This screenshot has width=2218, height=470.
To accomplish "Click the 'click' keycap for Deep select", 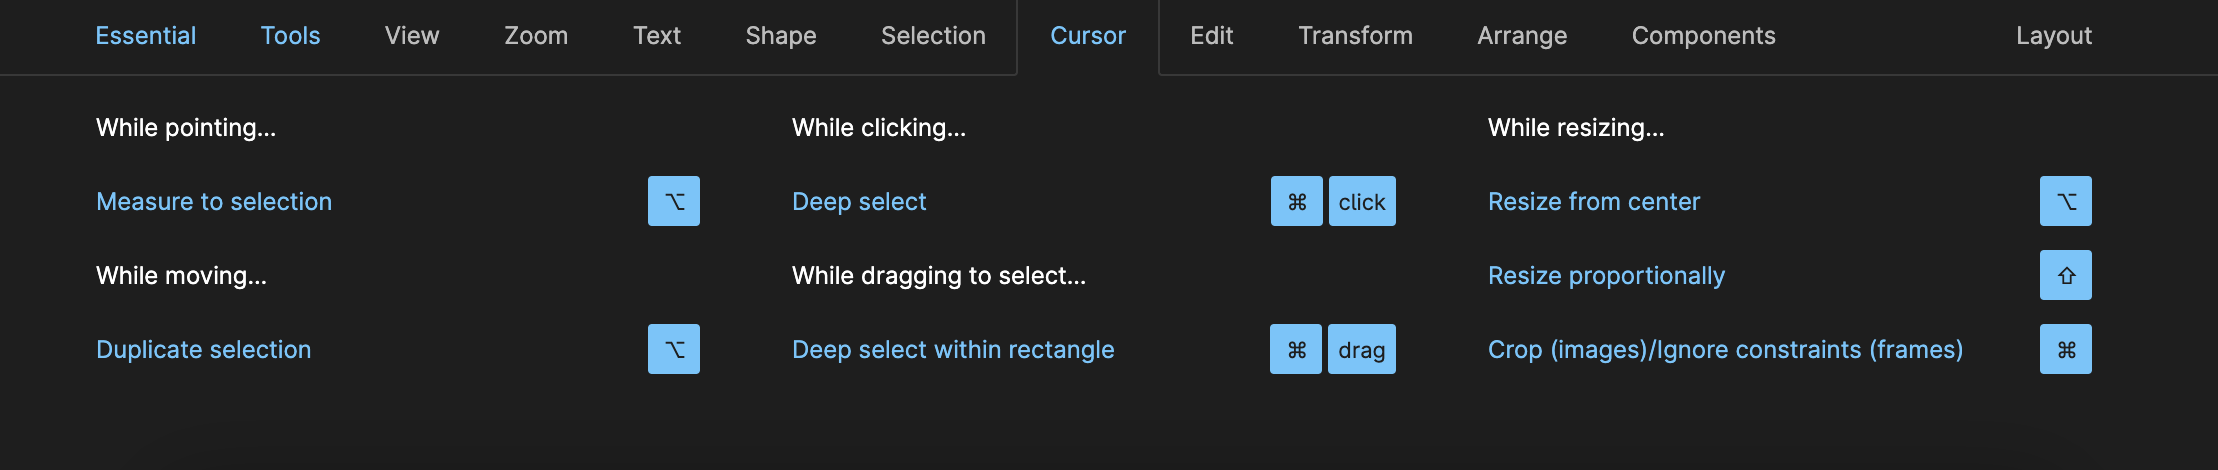I will (x=1362, y=201).
